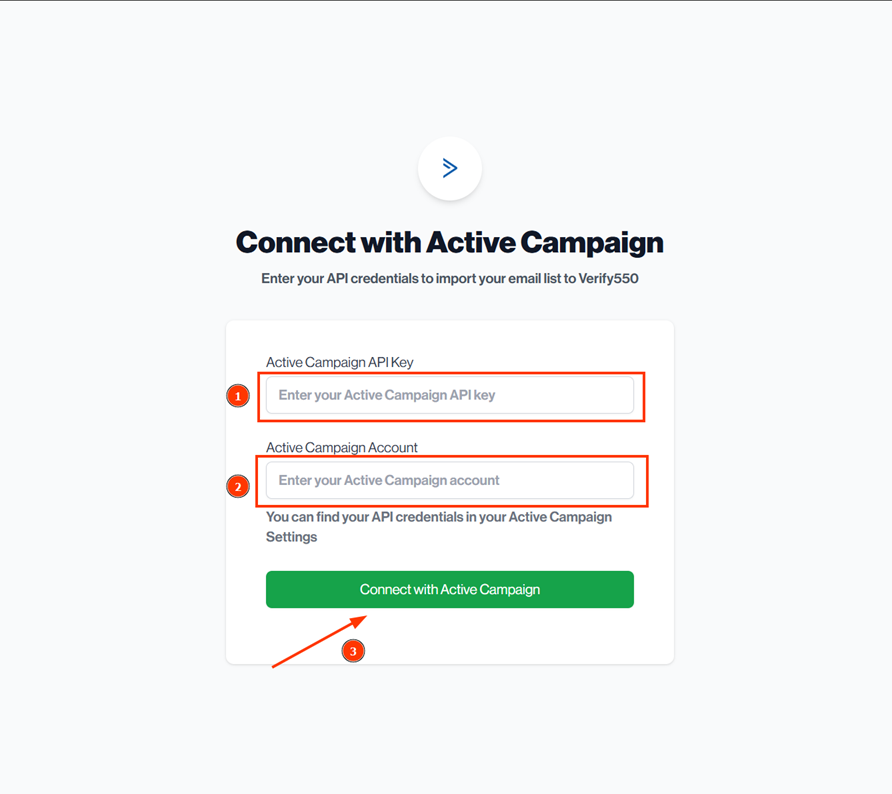Image resolution: width=892 pixels, height=794 pixels.
Task: Click the Connect with Active Campaign heading
Action: (x=449, y=242)
